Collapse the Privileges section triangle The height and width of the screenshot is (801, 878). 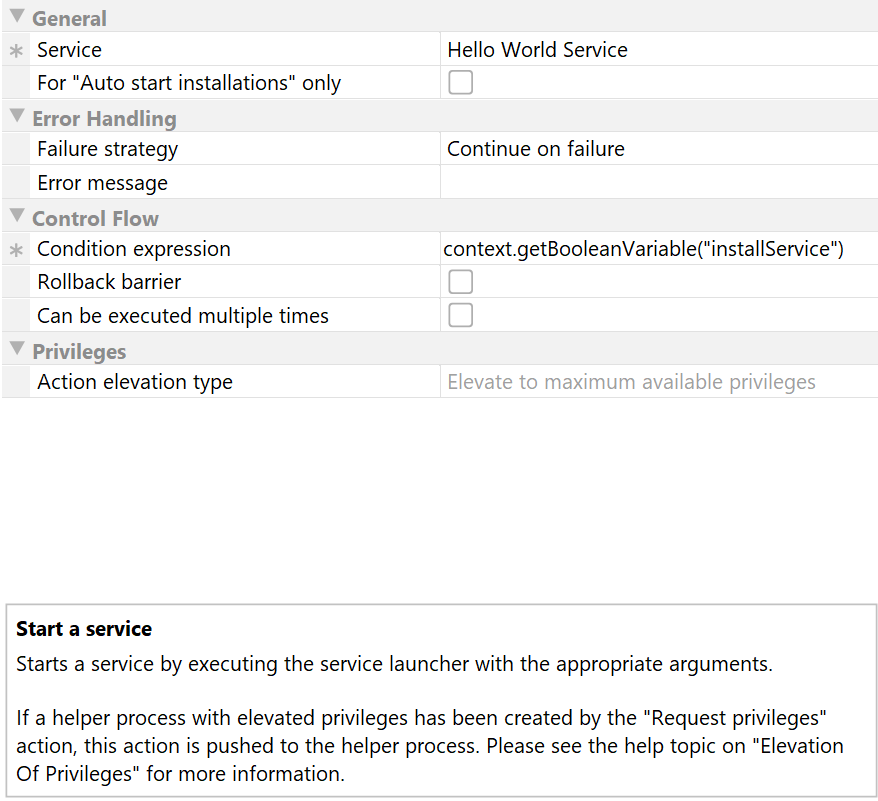pyautogui.click(x=17, y=349)
